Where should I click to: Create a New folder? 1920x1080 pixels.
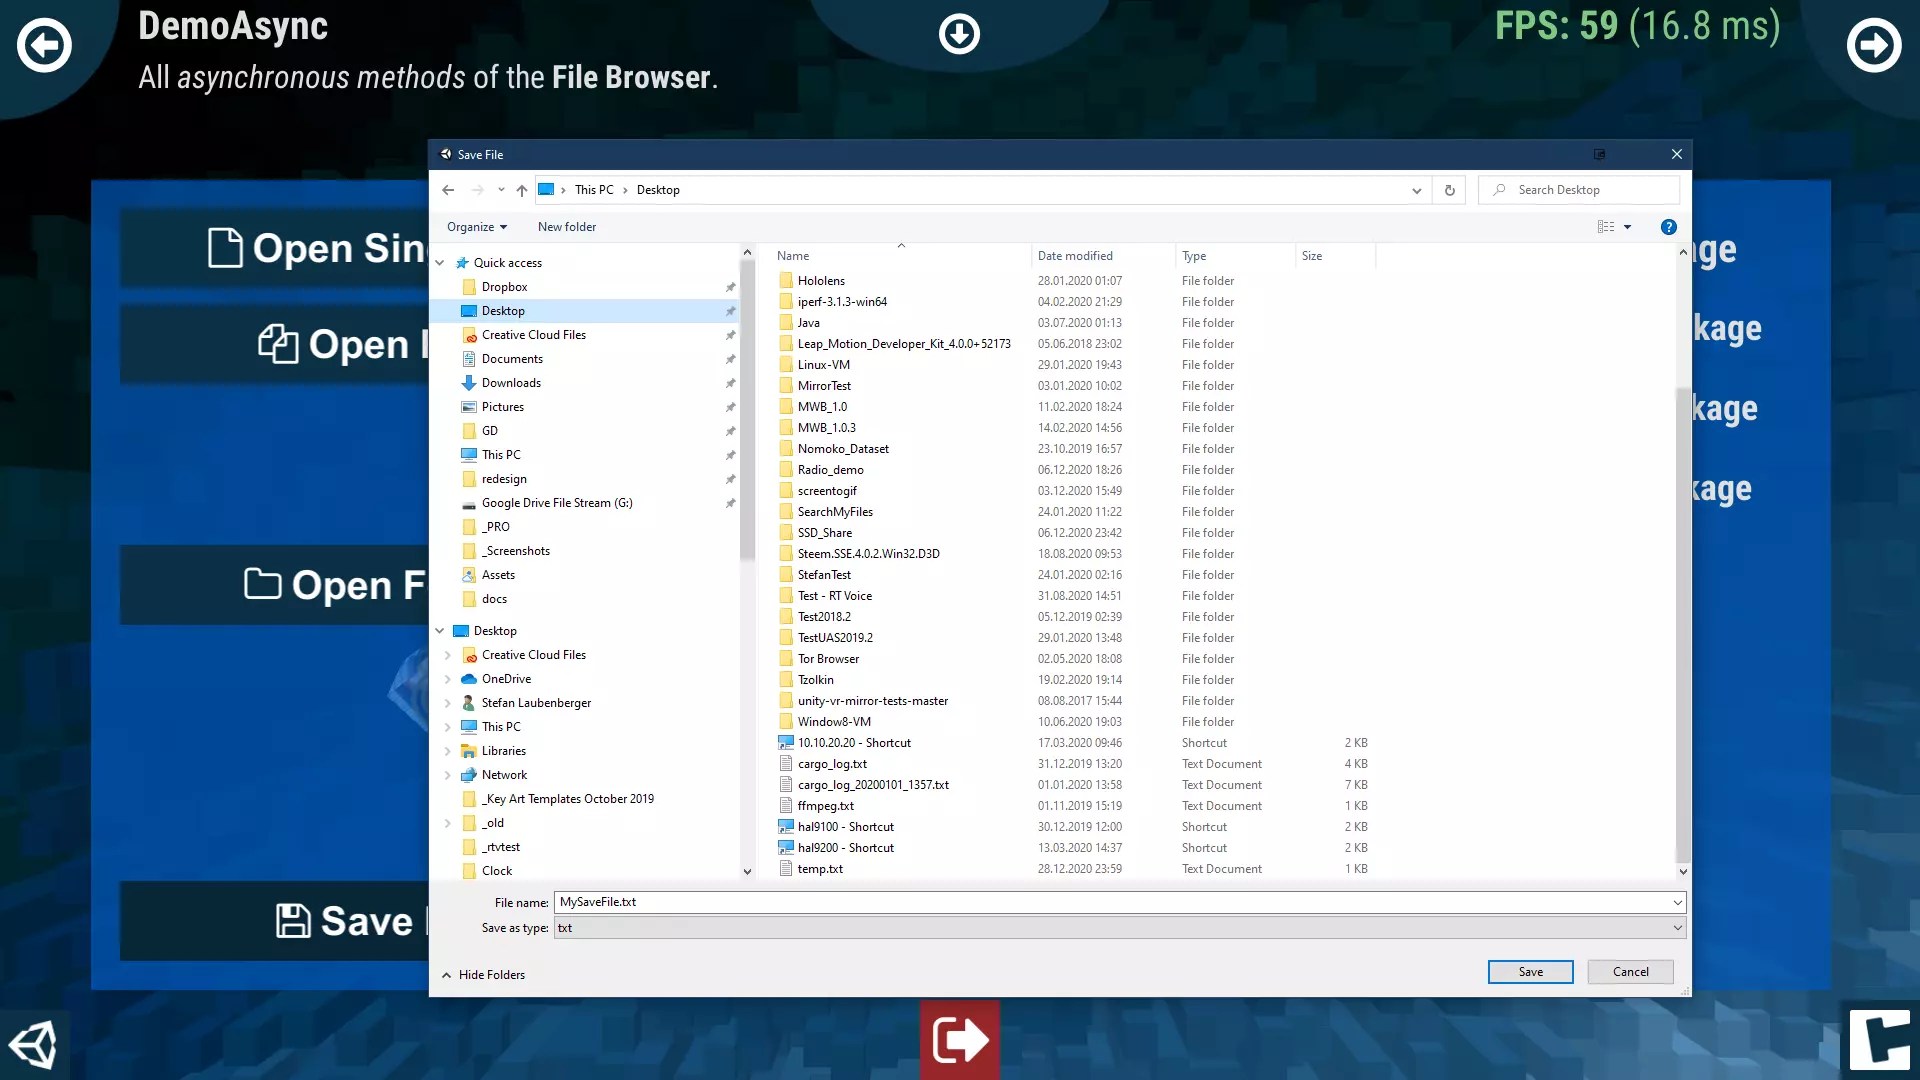[x=566, y=227]
